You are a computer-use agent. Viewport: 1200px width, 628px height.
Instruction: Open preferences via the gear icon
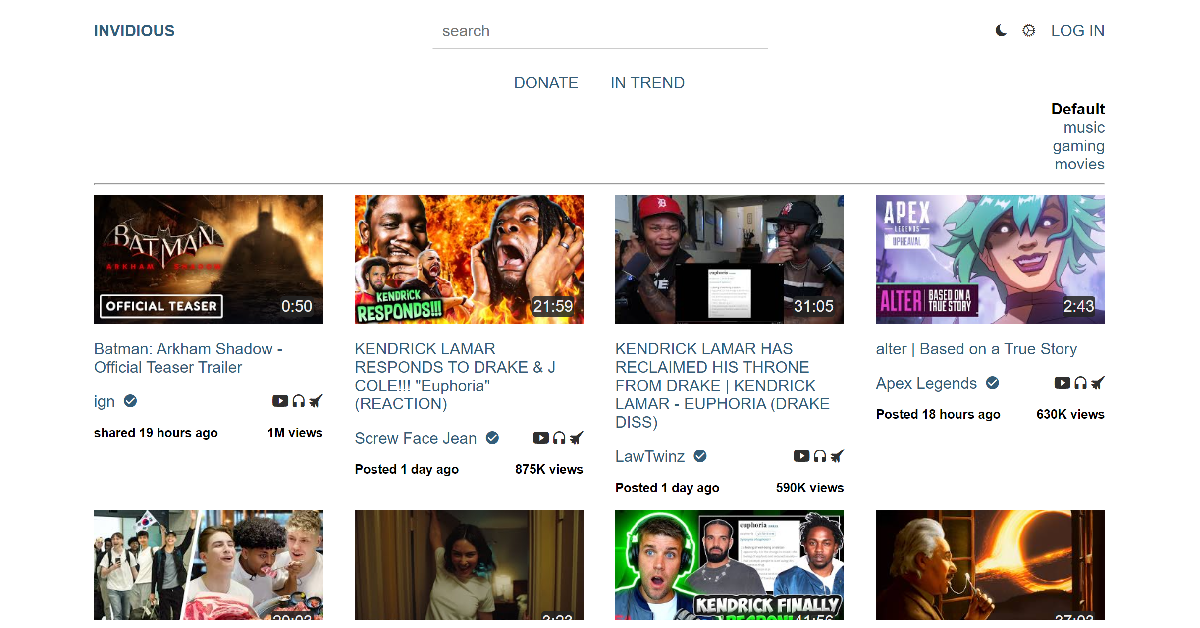[x=1028, y=31]
